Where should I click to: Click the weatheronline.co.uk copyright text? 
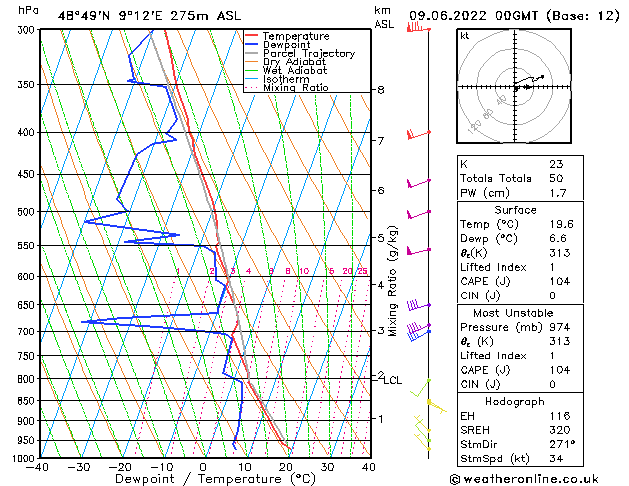tap(524, 479)
